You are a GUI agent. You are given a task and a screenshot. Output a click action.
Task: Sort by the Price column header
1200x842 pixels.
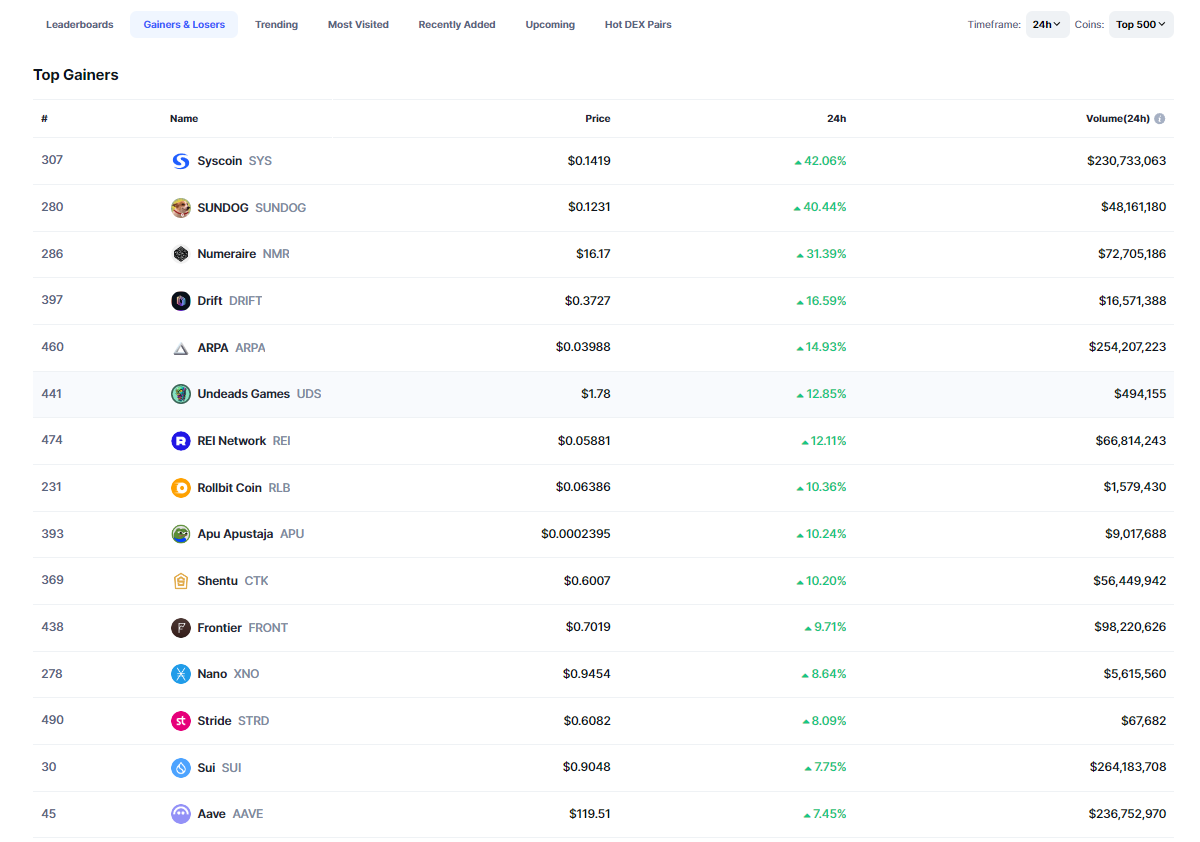pyautogui.click(x=597, y=119)
